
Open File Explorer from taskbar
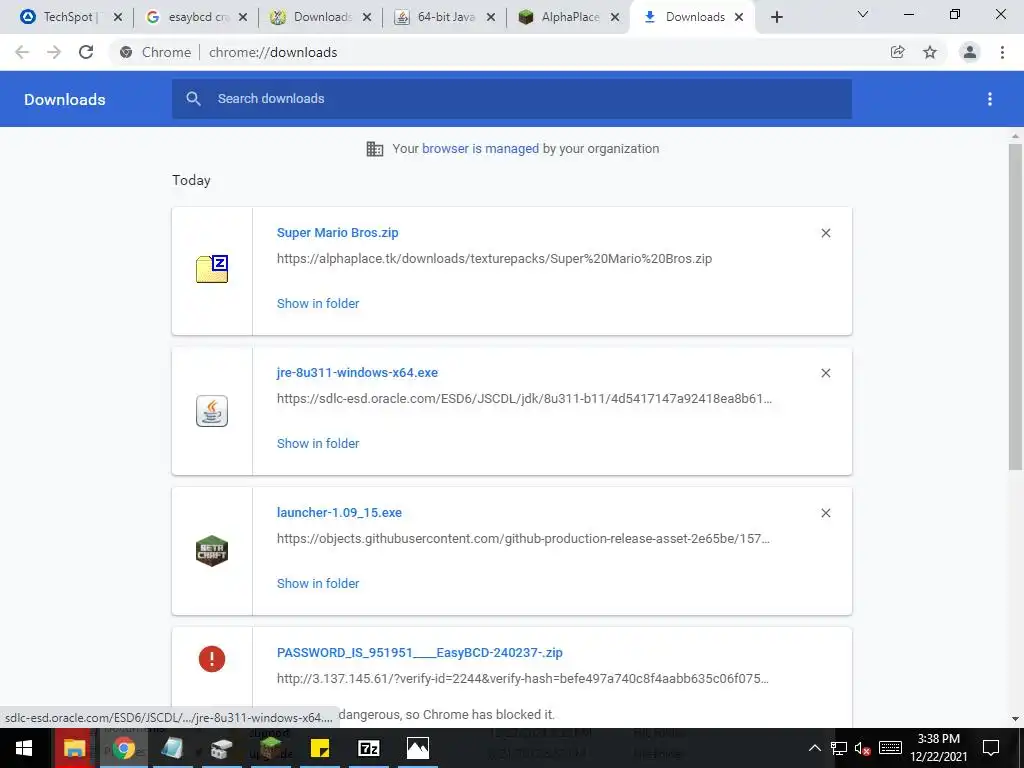tap(74, 748)
